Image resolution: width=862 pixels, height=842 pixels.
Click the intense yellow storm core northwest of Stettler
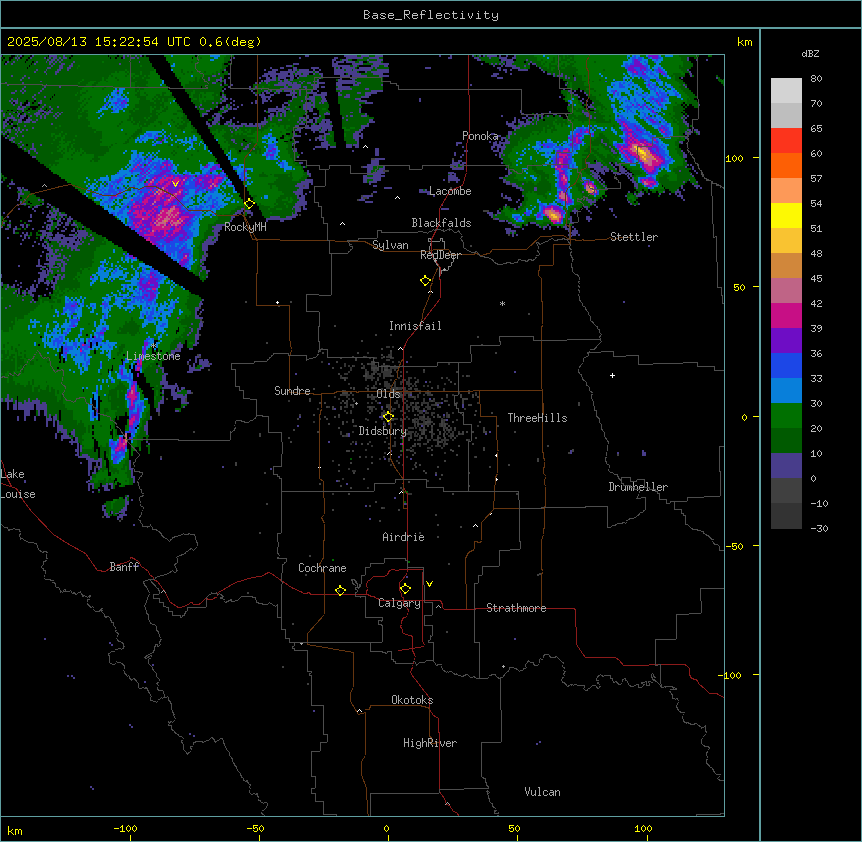645,153
